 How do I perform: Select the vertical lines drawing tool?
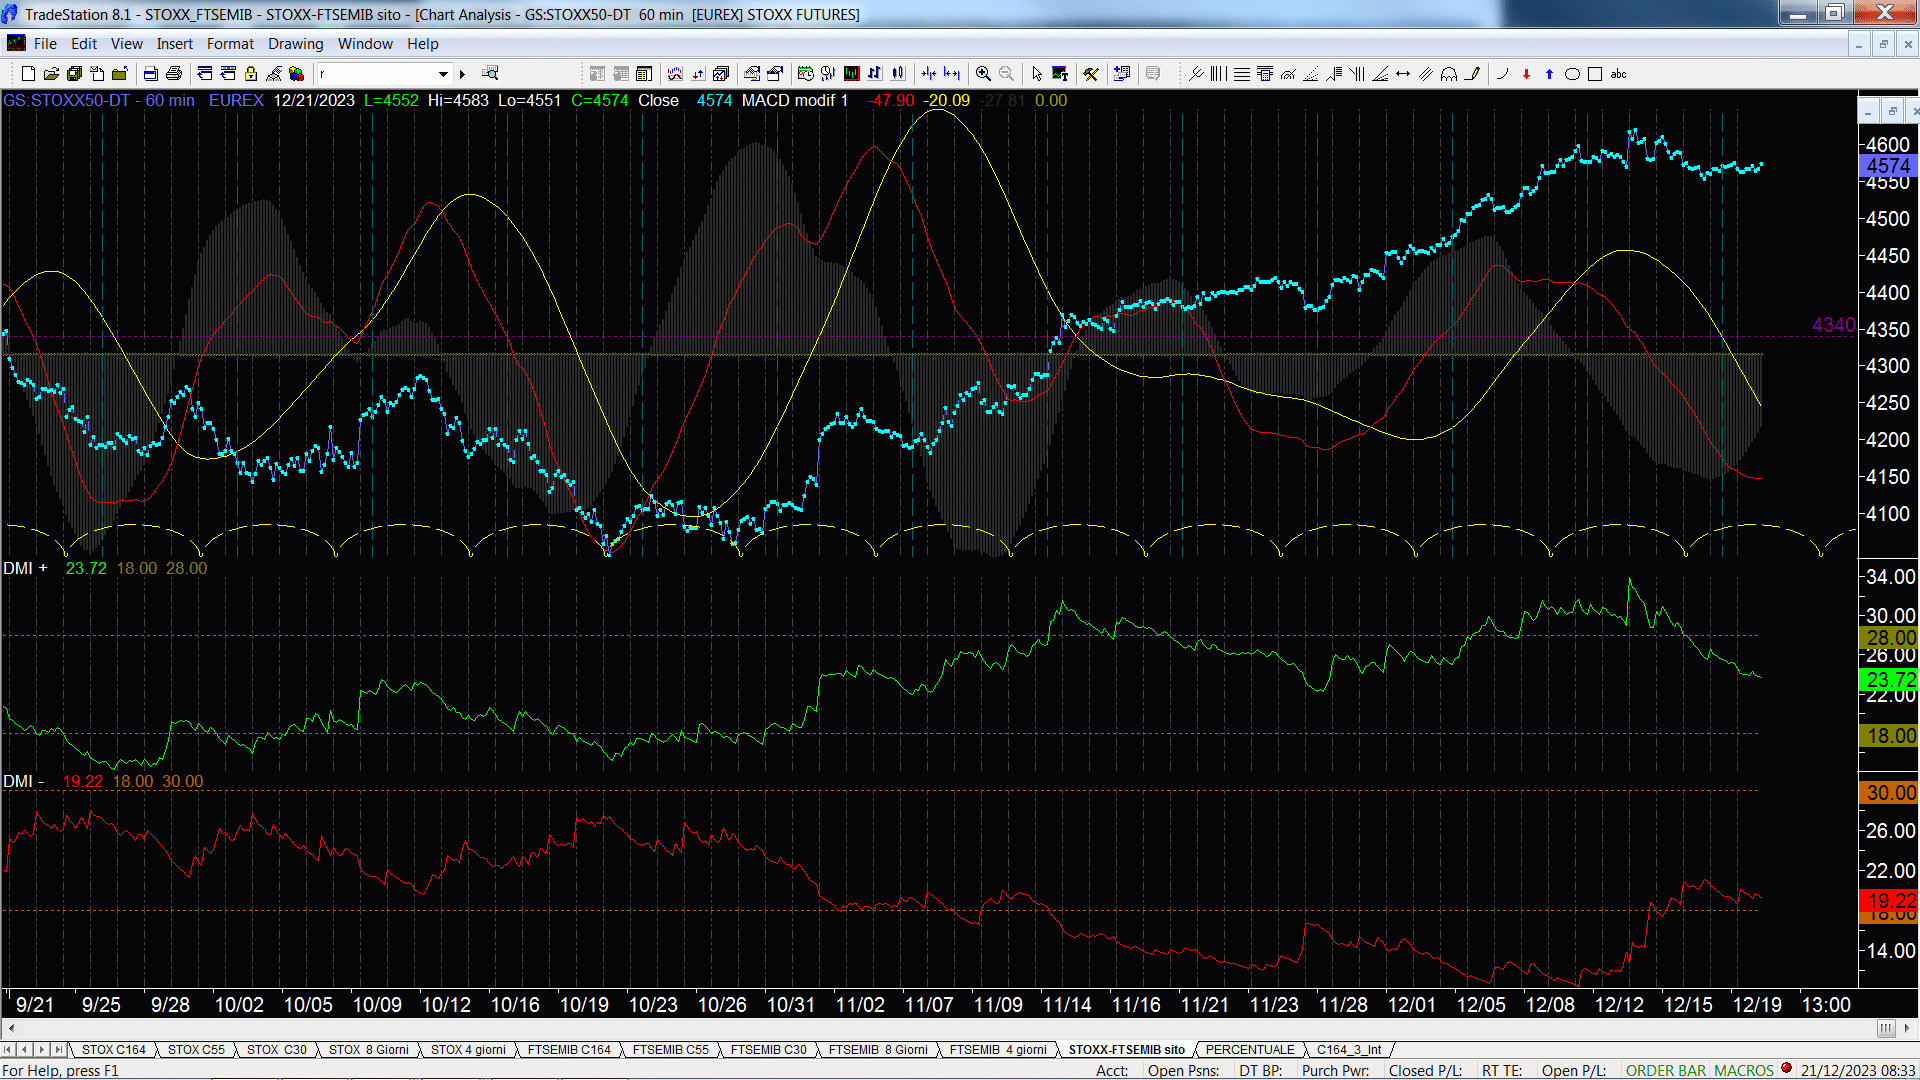(1218, 74)
